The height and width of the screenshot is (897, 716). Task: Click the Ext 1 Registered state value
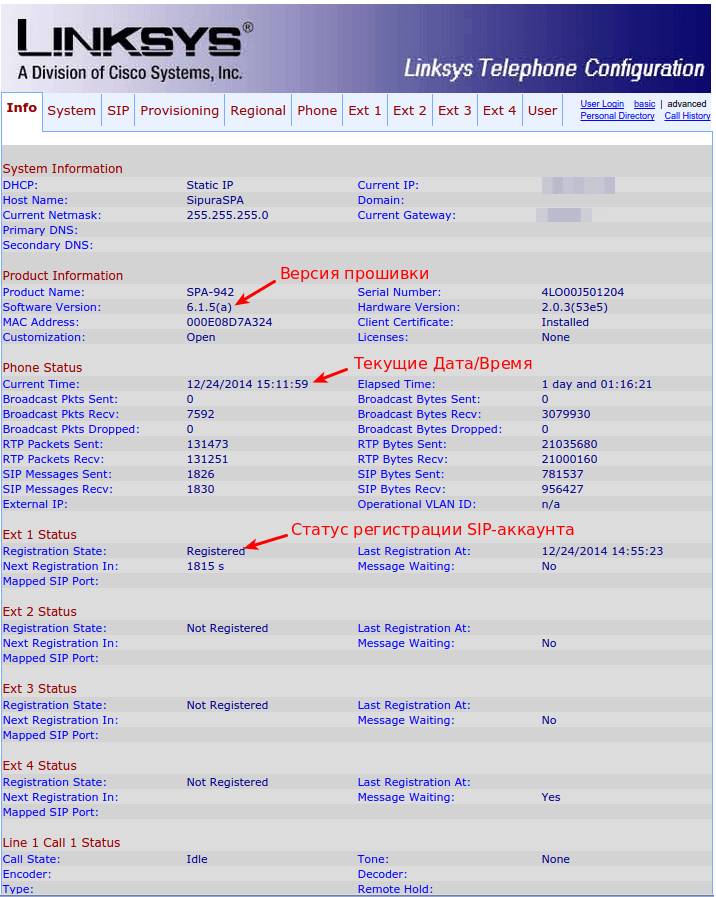click(x=216, y=551)
